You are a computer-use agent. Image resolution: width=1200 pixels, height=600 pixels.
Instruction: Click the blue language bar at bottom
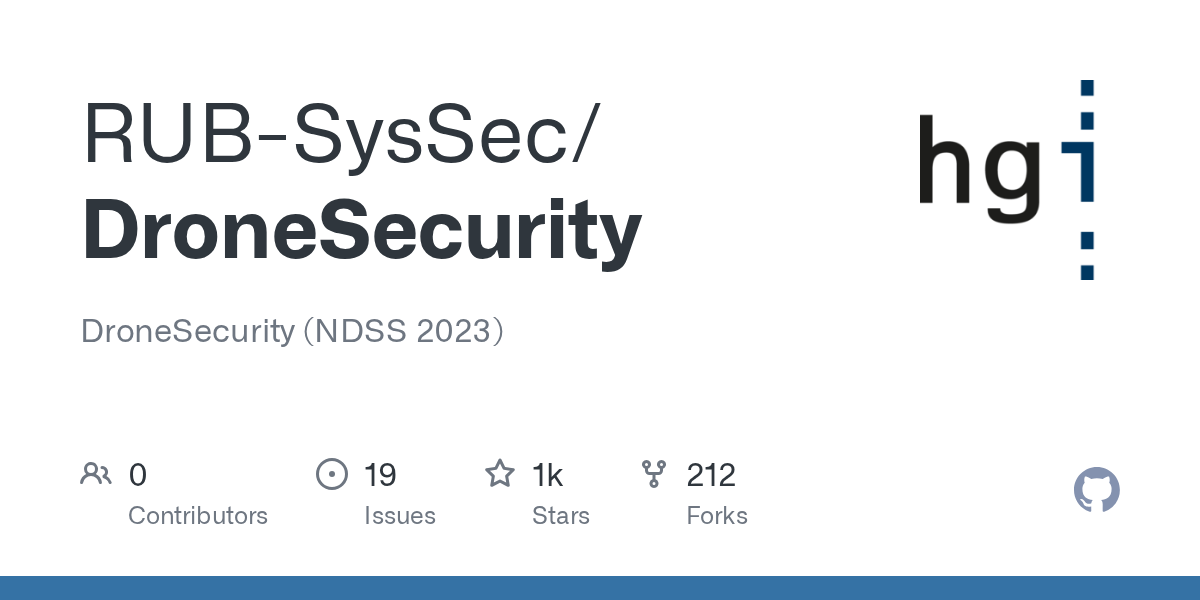click(x=600, y=588)
